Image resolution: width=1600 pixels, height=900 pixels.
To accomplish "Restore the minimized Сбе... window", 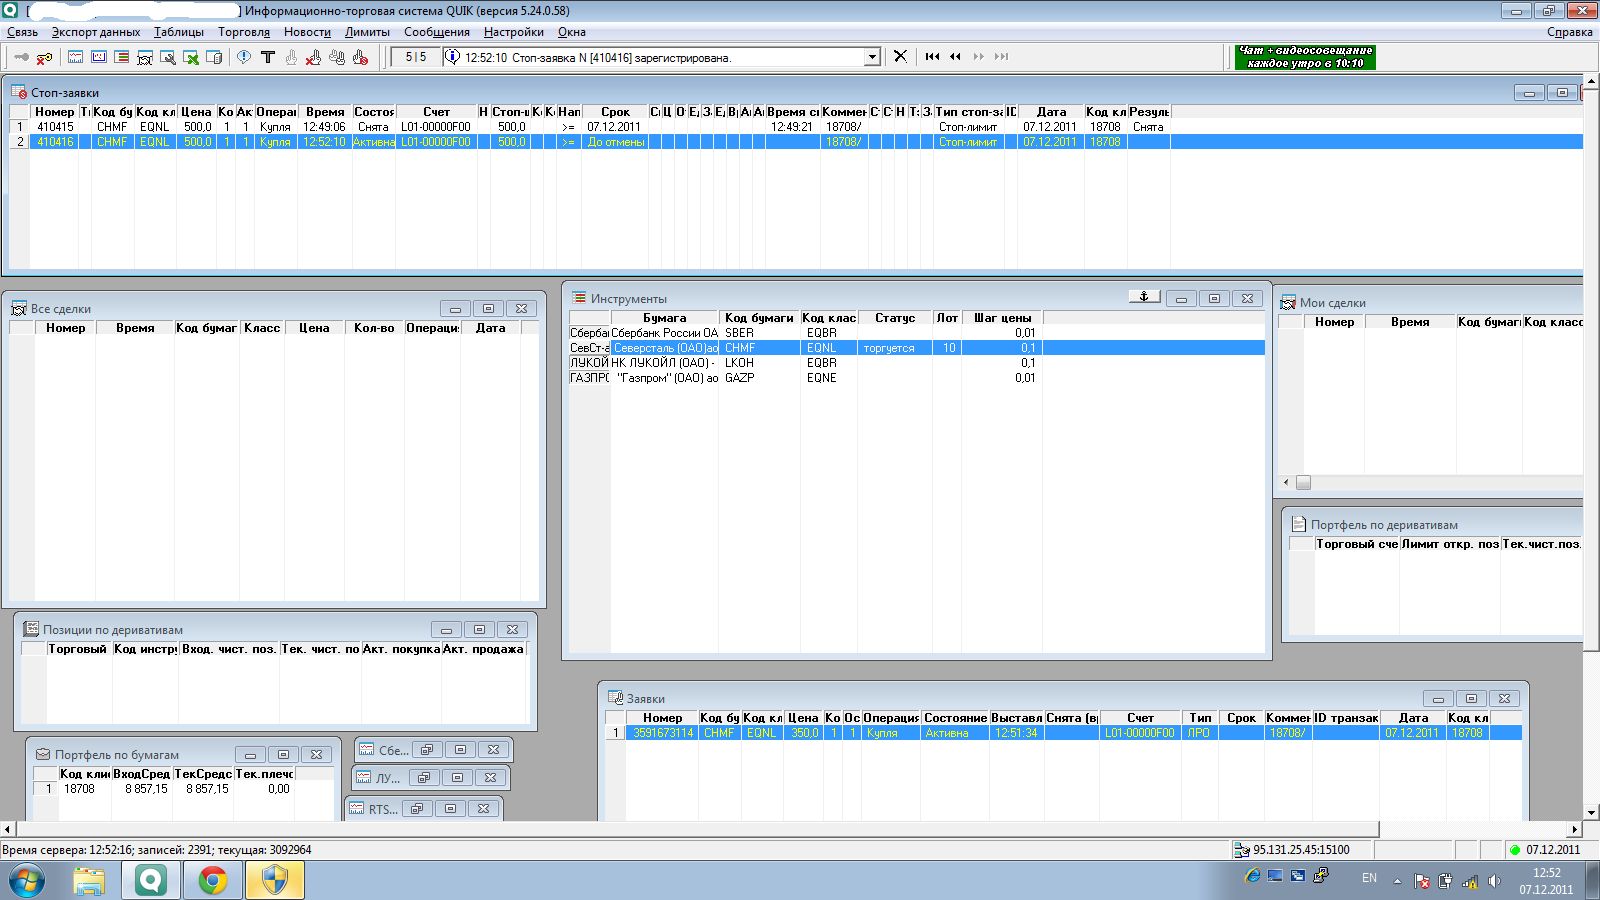I will click(427, 749).
